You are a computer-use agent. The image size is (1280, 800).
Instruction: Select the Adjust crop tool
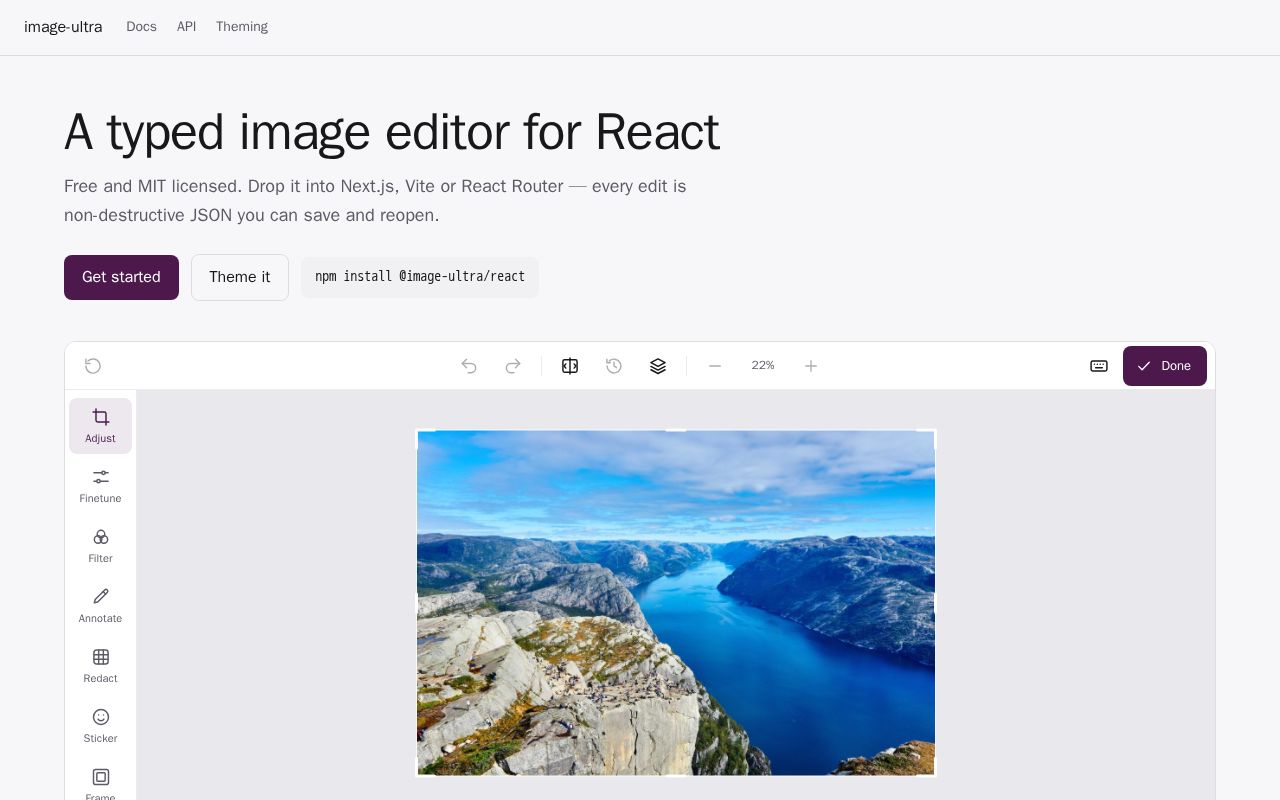pyautogui.click(x=100, y=426)
